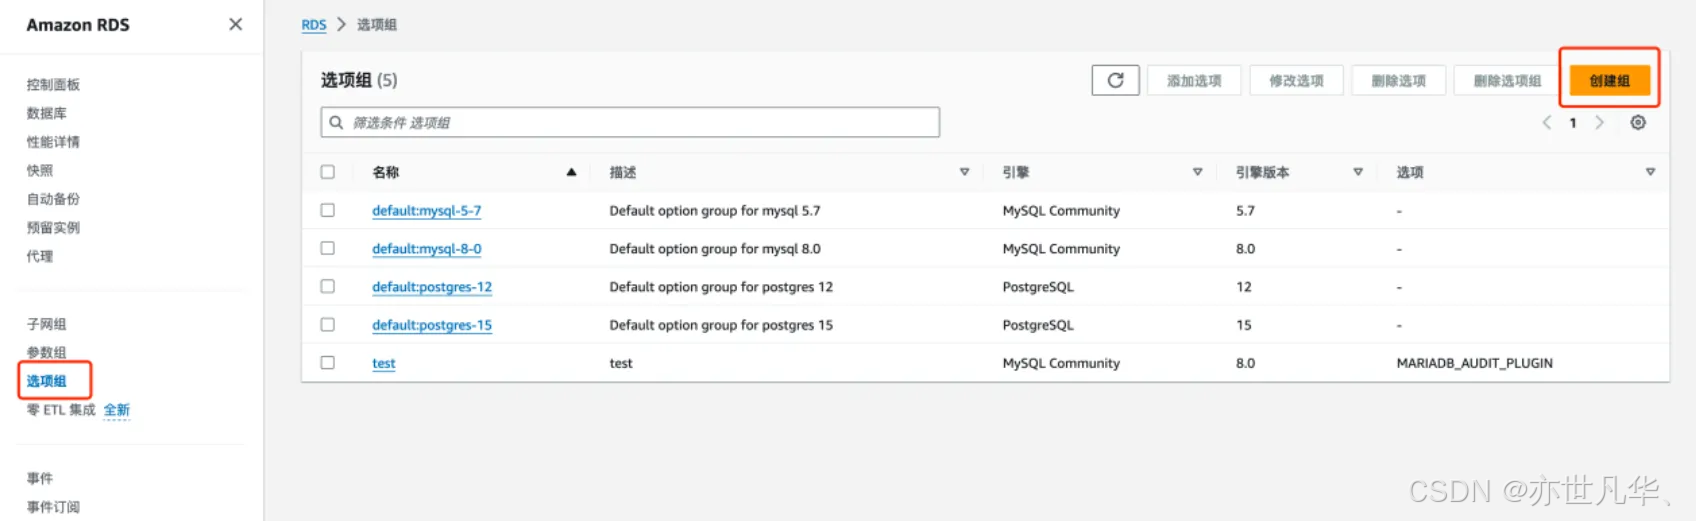Open 事件 in sidebar
The width and height of the screenshot is (1696, 521).
[x=40, y=478]
